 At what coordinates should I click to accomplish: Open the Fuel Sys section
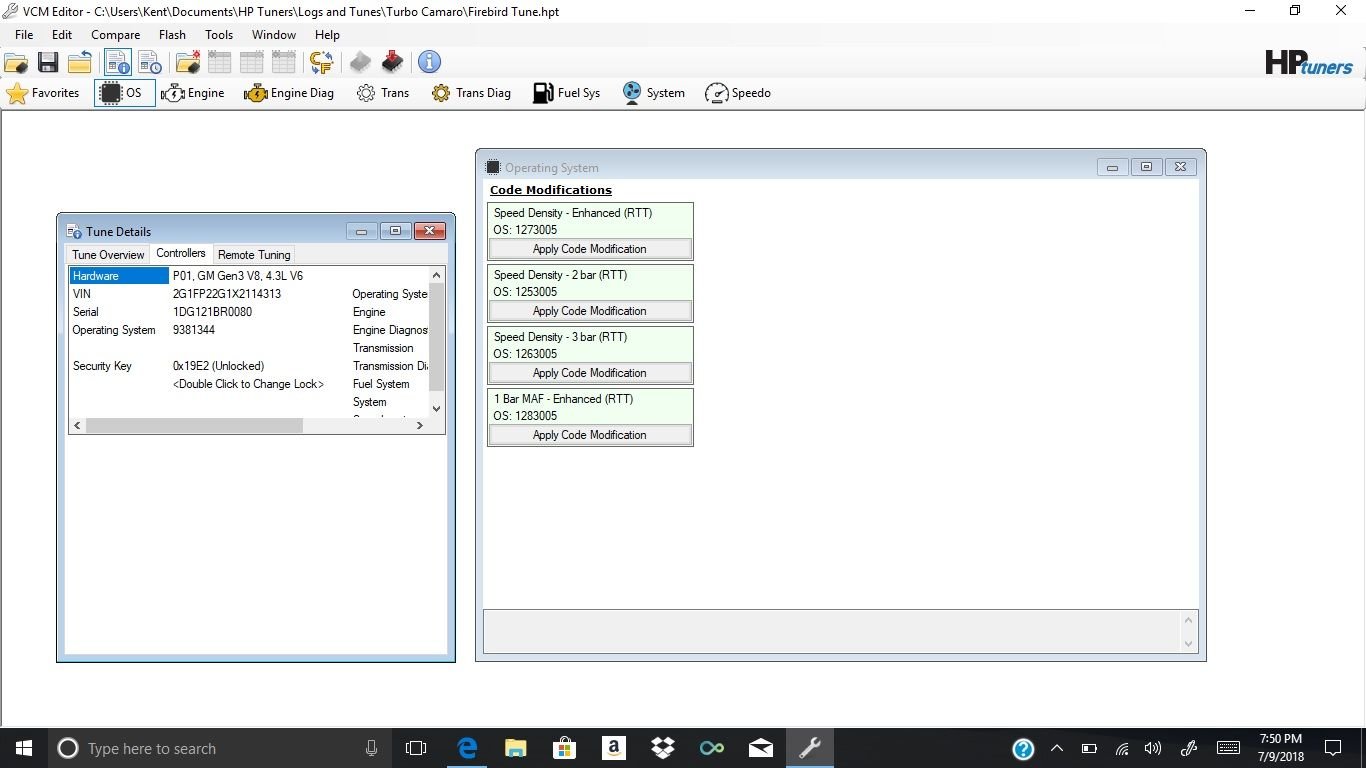[566, 93]
